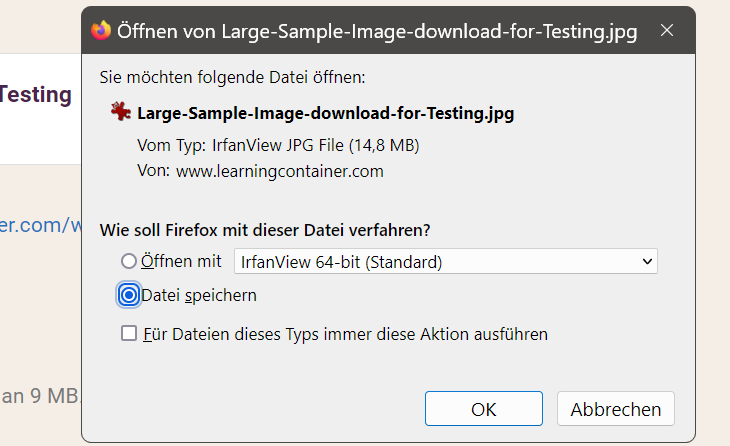This screenshot has width=730, height=446.
Task: Select the "Öffnen mit" radio button
Action: pos(128,261)
